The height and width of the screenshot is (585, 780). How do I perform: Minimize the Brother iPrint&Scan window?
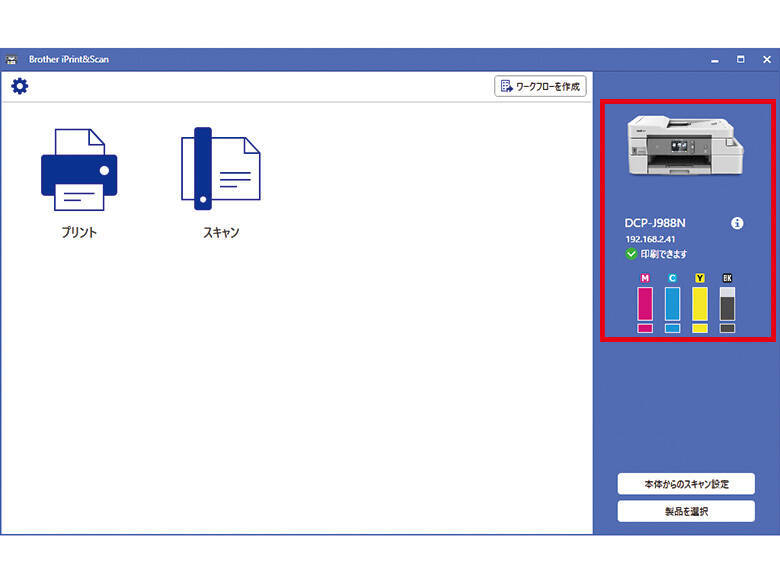click(715, 60)
